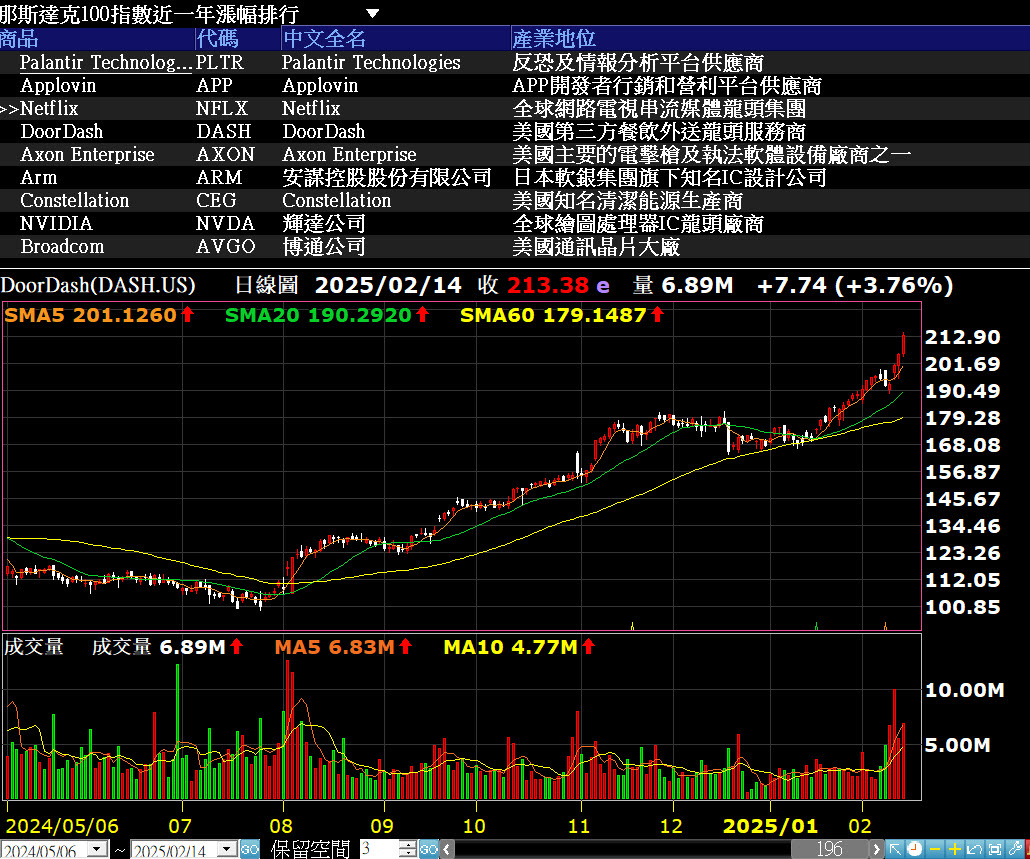The width and height of the screenshot is (1030, 859).
Task: Select the arrow pointer tool icon
Action: 895,849
